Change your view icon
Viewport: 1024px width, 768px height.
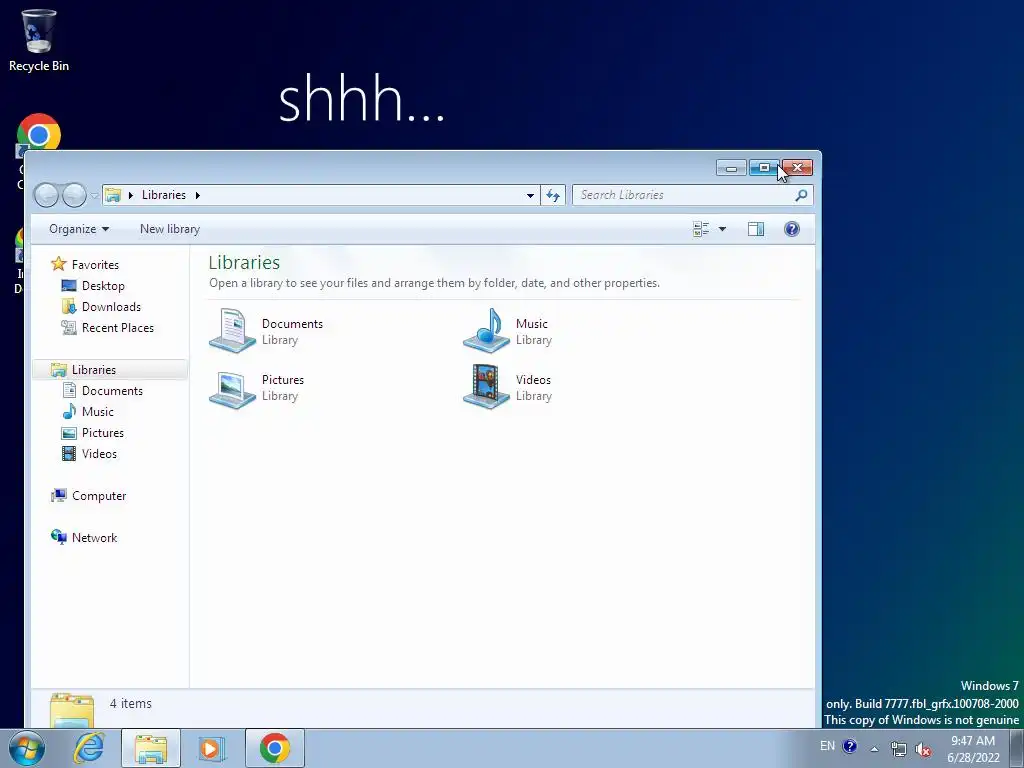tap(701, 229)
